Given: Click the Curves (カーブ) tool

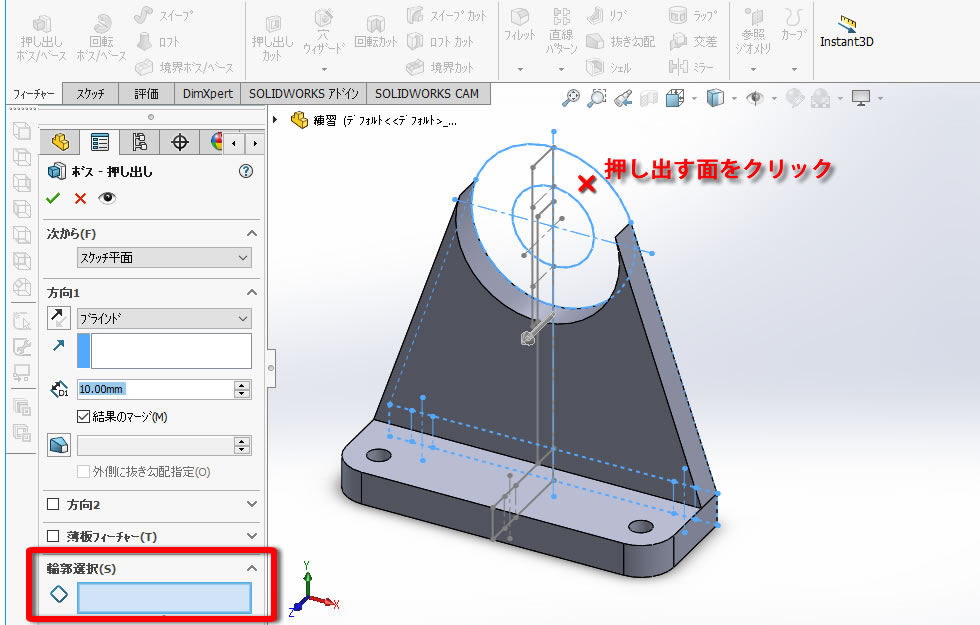Looking at the screenshot, I should pos(794,26).
